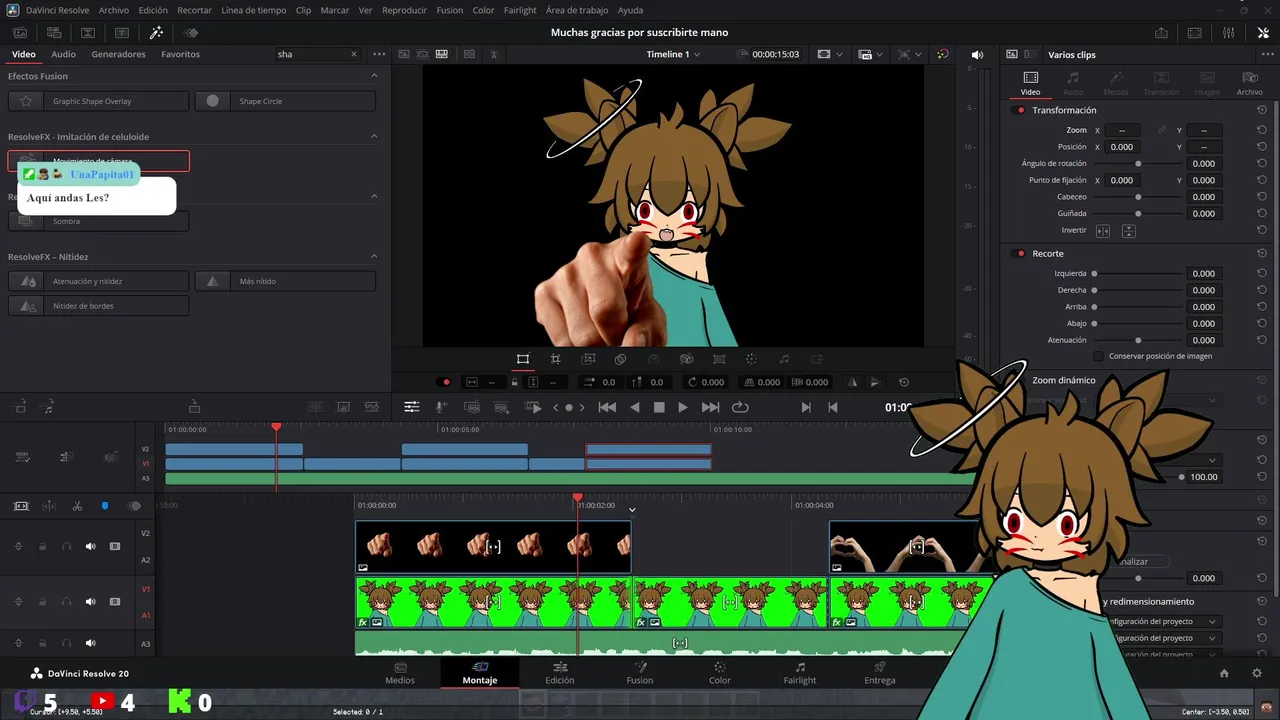
Task: Select the Dynamic Zoom tool below viewer
Action: click(588, 359)
